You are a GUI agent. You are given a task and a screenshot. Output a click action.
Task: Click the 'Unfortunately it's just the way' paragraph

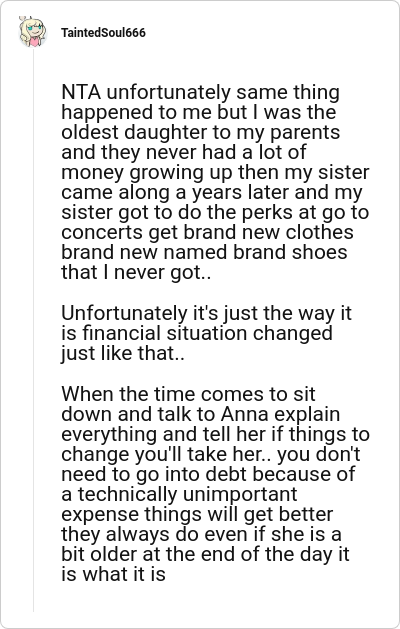(x=206, y=333)
